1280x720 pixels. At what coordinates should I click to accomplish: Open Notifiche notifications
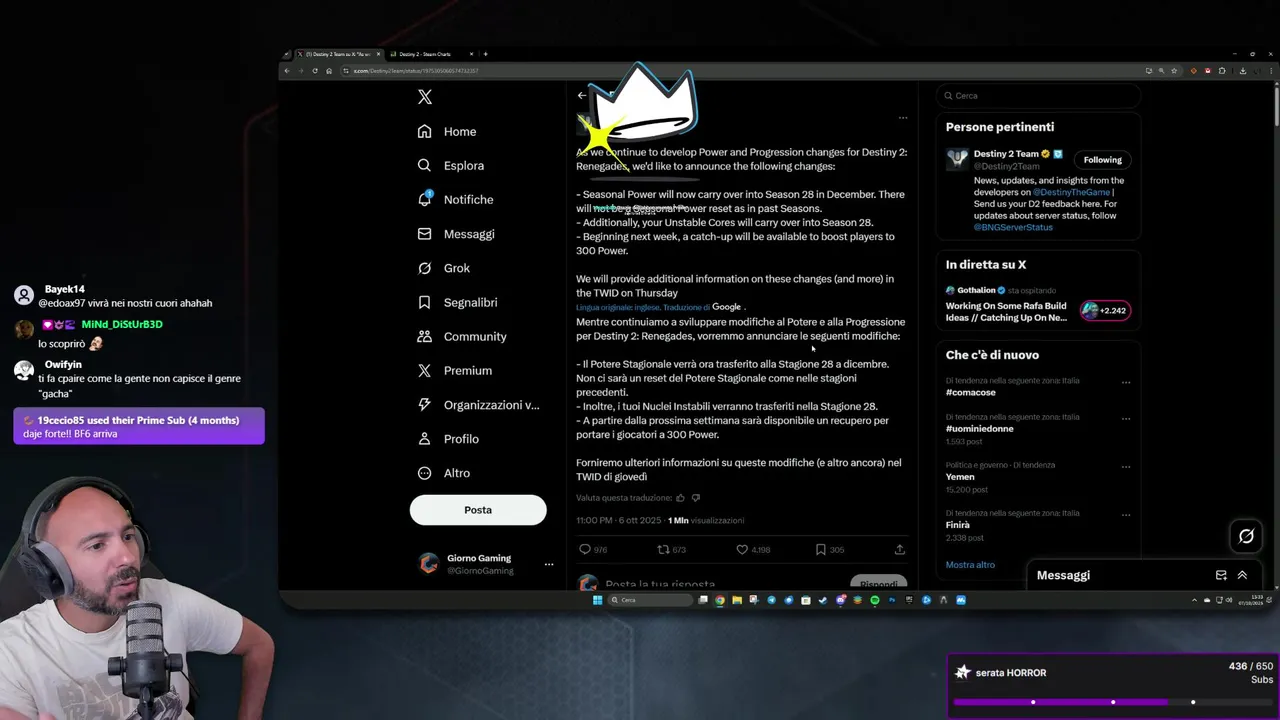pos(455,200)
